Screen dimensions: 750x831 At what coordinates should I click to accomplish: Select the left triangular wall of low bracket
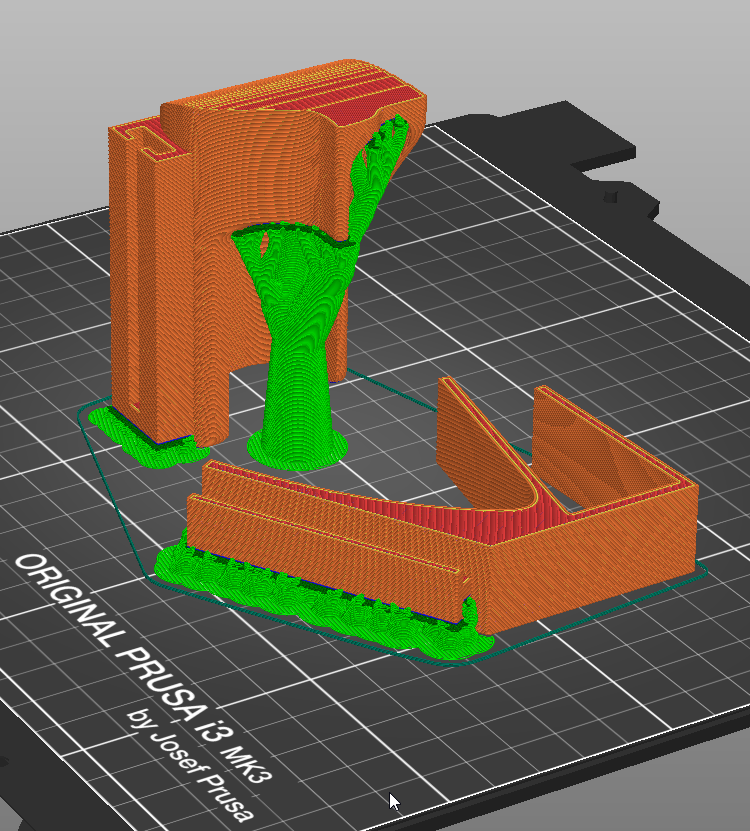tap(470, 430)
